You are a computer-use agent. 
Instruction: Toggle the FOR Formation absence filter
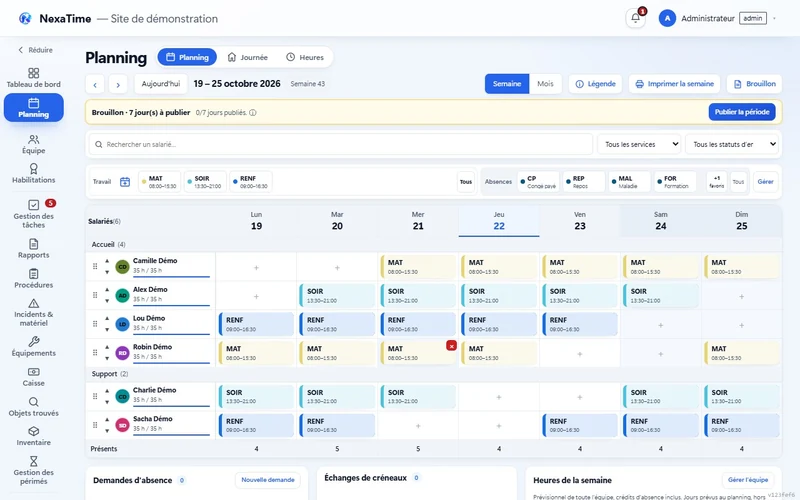[x=675, y=182]
